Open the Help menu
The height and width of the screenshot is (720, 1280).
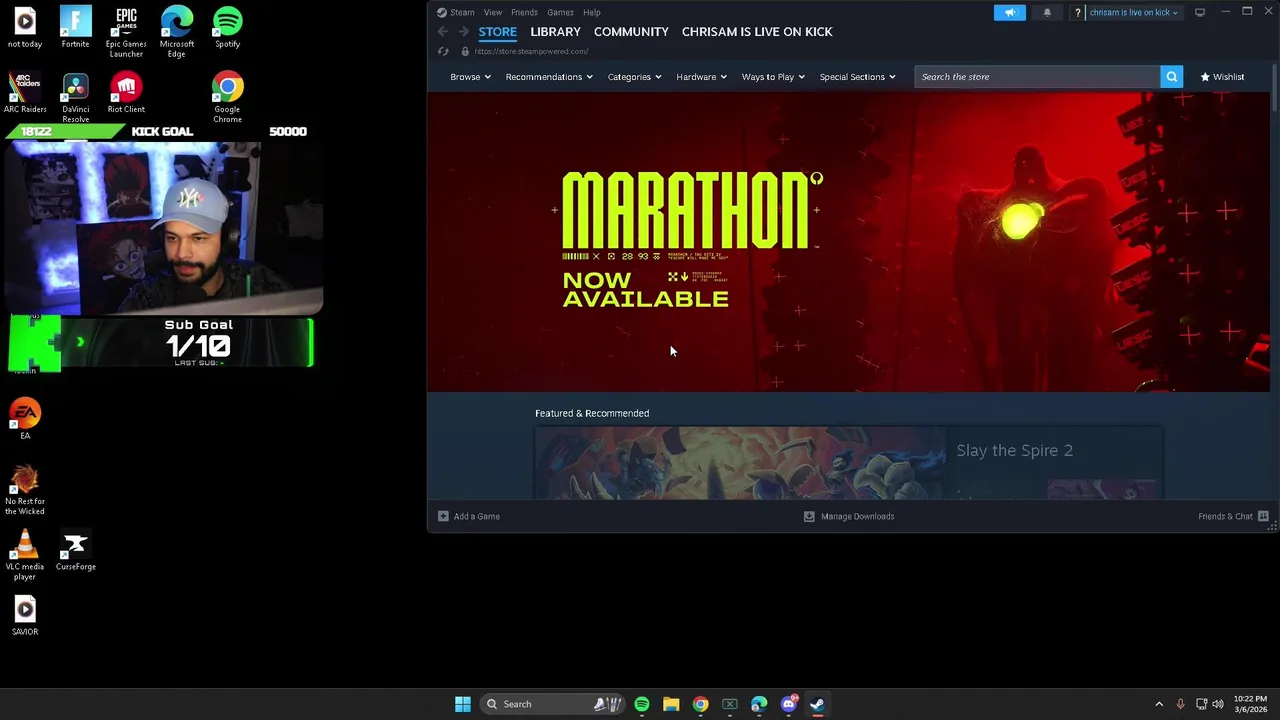pos(592,12)
